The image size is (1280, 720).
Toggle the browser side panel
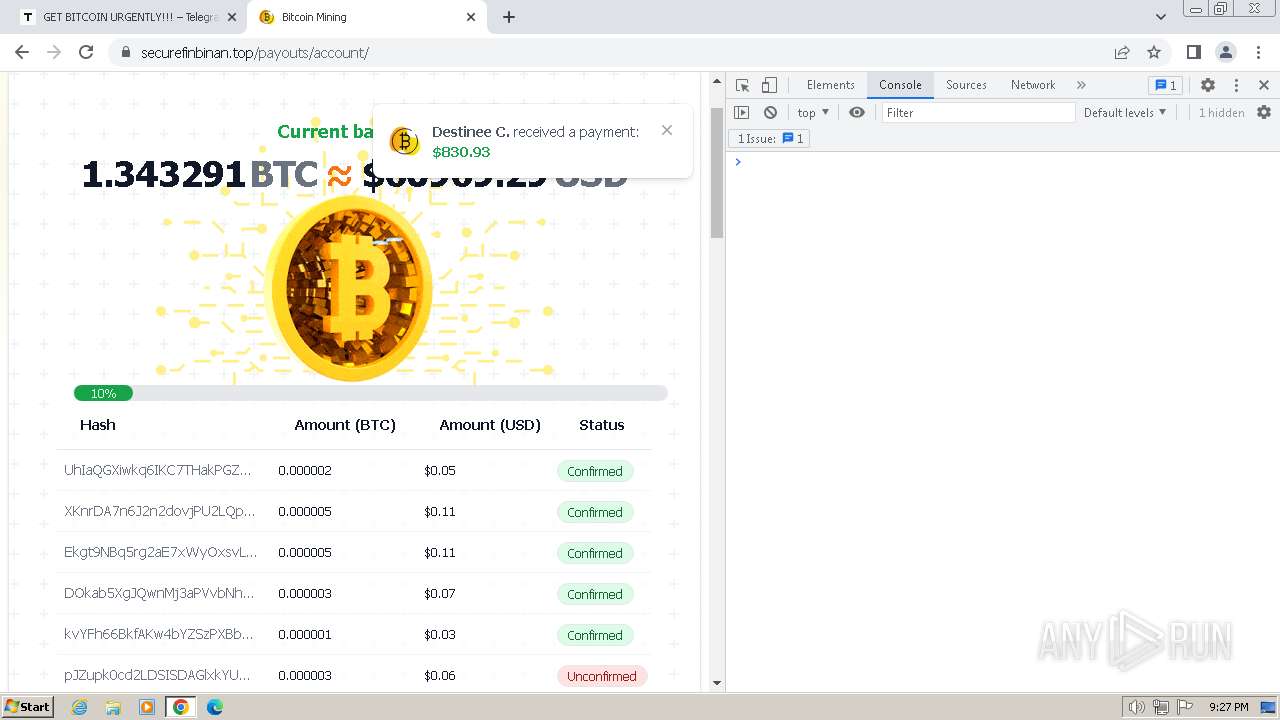[x=1193, y=52]
